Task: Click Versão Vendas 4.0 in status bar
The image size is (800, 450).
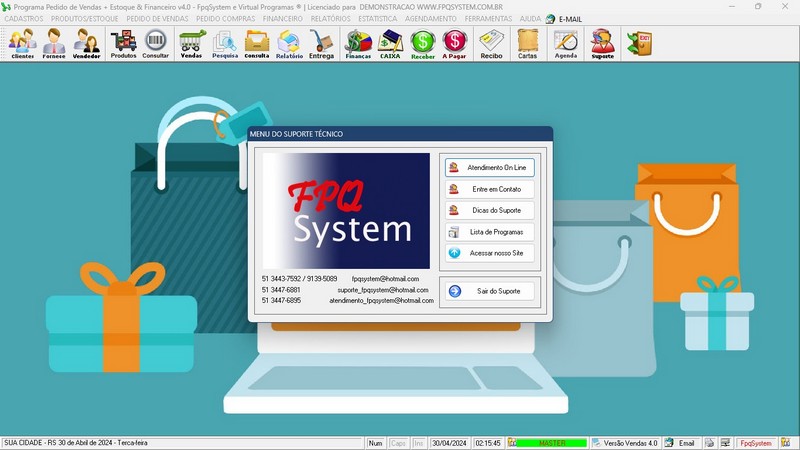Action: [x=630, y=443]
